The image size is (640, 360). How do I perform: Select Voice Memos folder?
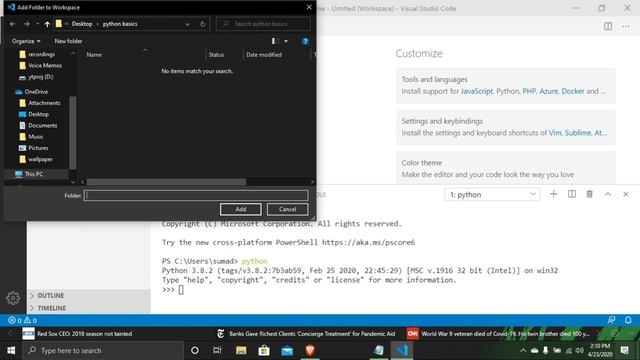click(x=40, y=65)
